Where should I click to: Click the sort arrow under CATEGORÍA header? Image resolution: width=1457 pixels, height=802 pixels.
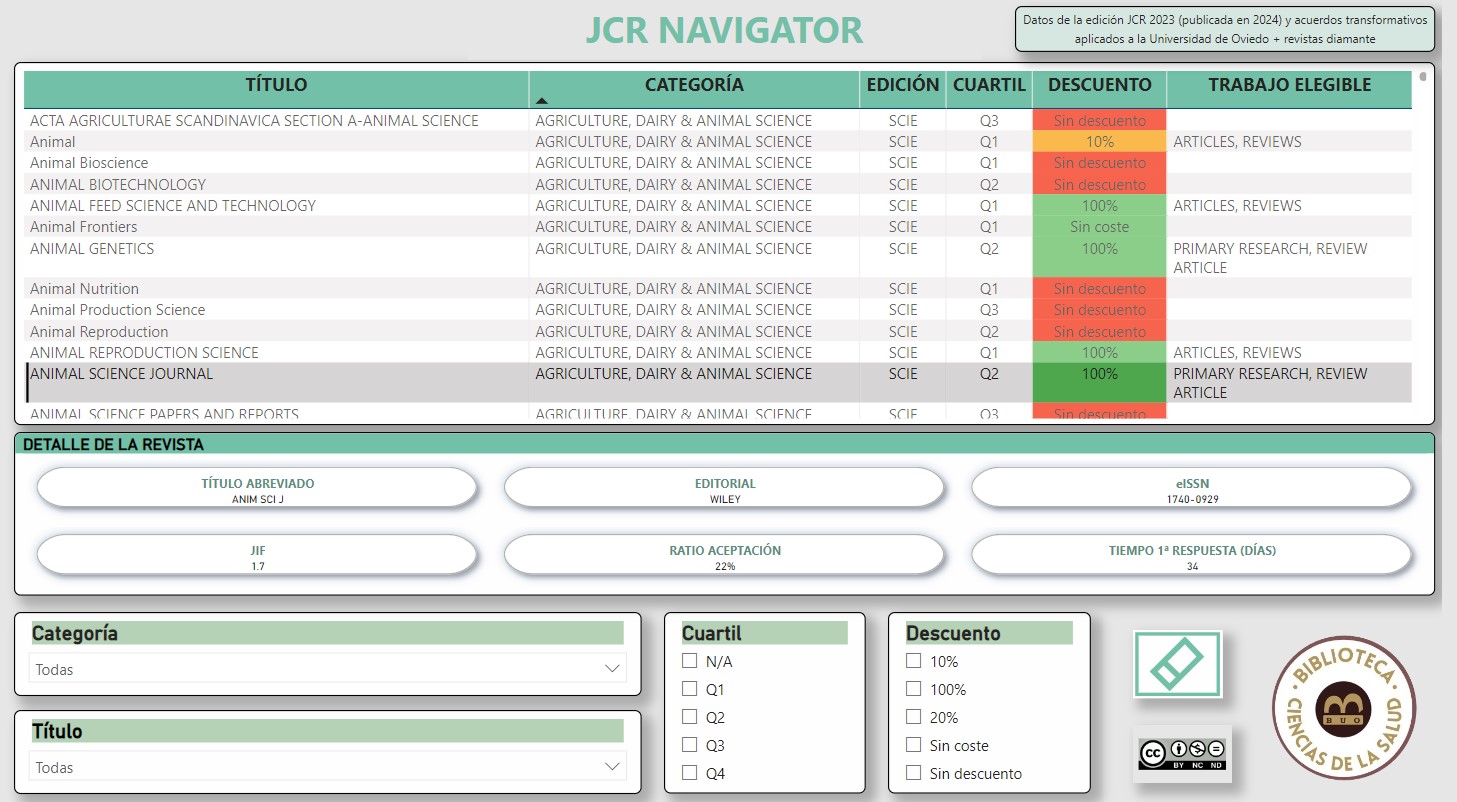542,100
